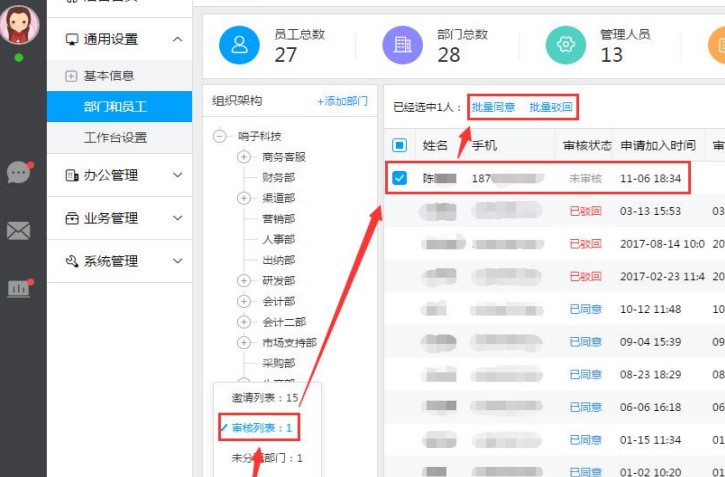Click the 08-23 18:29 time cell
725x477 pixels.
tap(651, 374)
